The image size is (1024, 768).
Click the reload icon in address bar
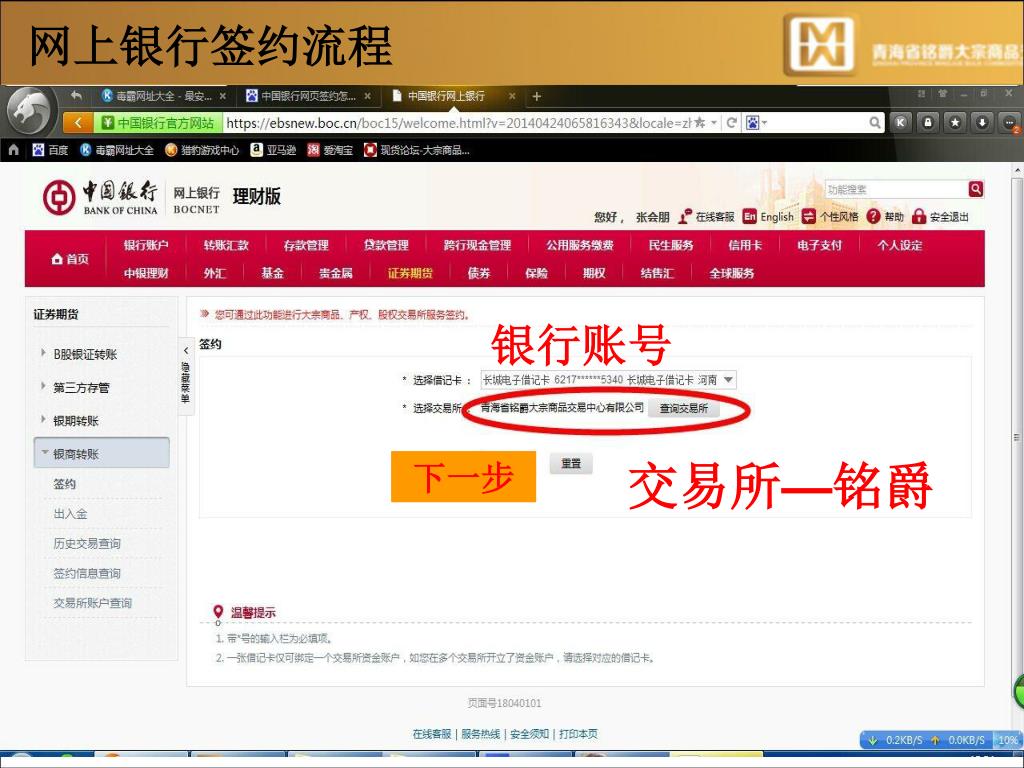coord(731,122)
